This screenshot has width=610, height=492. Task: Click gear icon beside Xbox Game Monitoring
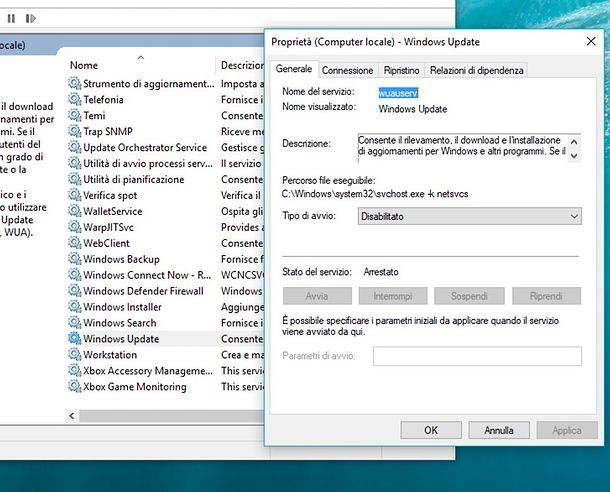tap(74, 387)
